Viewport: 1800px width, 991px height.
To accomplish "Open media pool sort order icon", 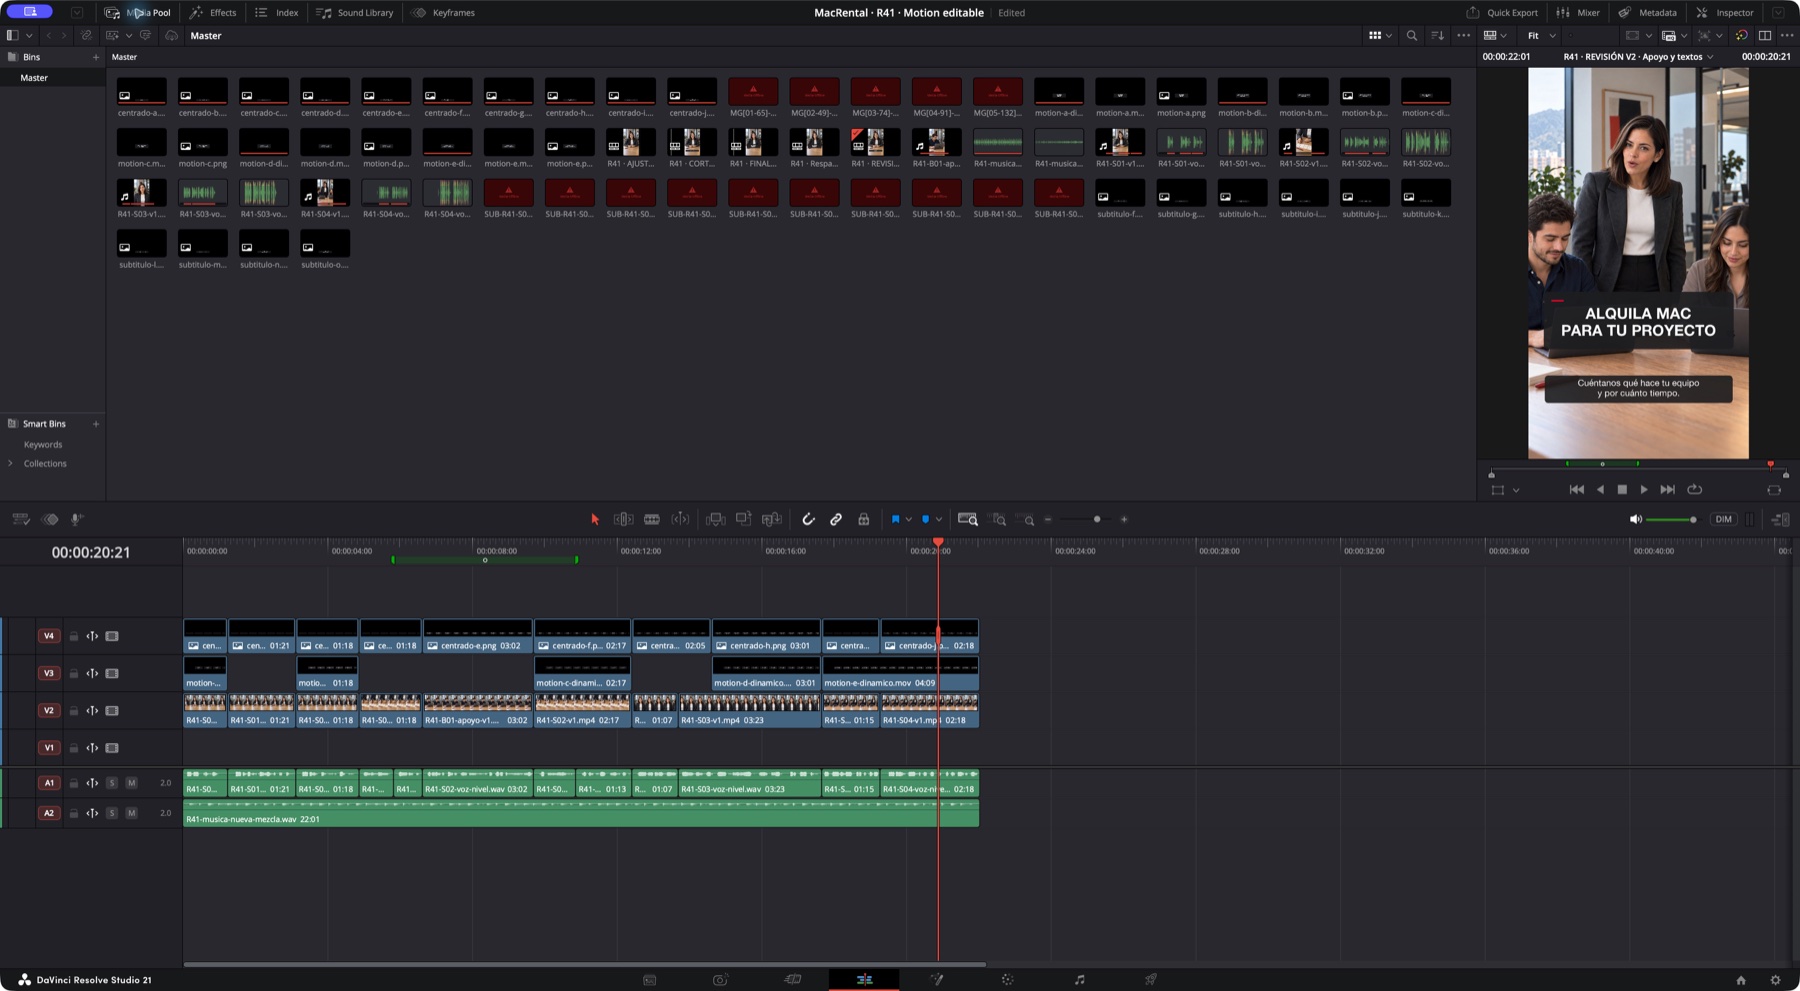I will 1437,36.
